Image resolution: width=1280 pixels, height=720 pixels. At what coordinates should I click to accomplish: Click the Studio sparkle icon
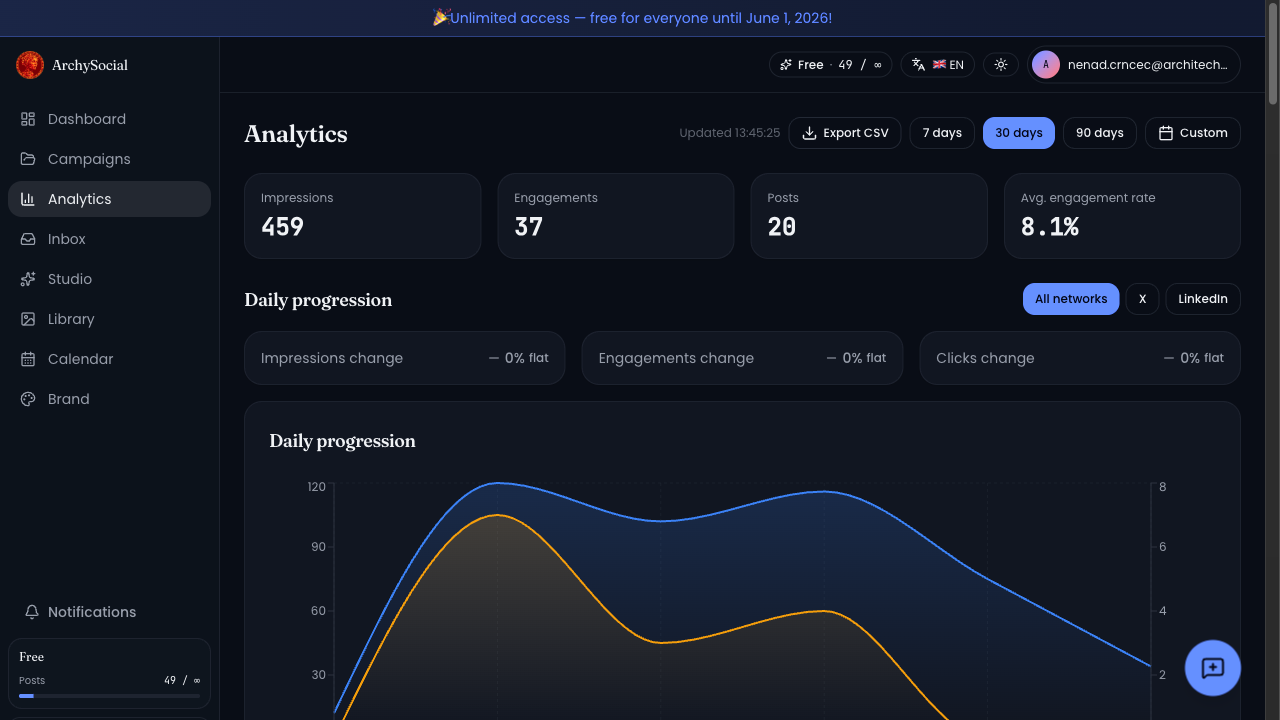click(x=28, y=279)
